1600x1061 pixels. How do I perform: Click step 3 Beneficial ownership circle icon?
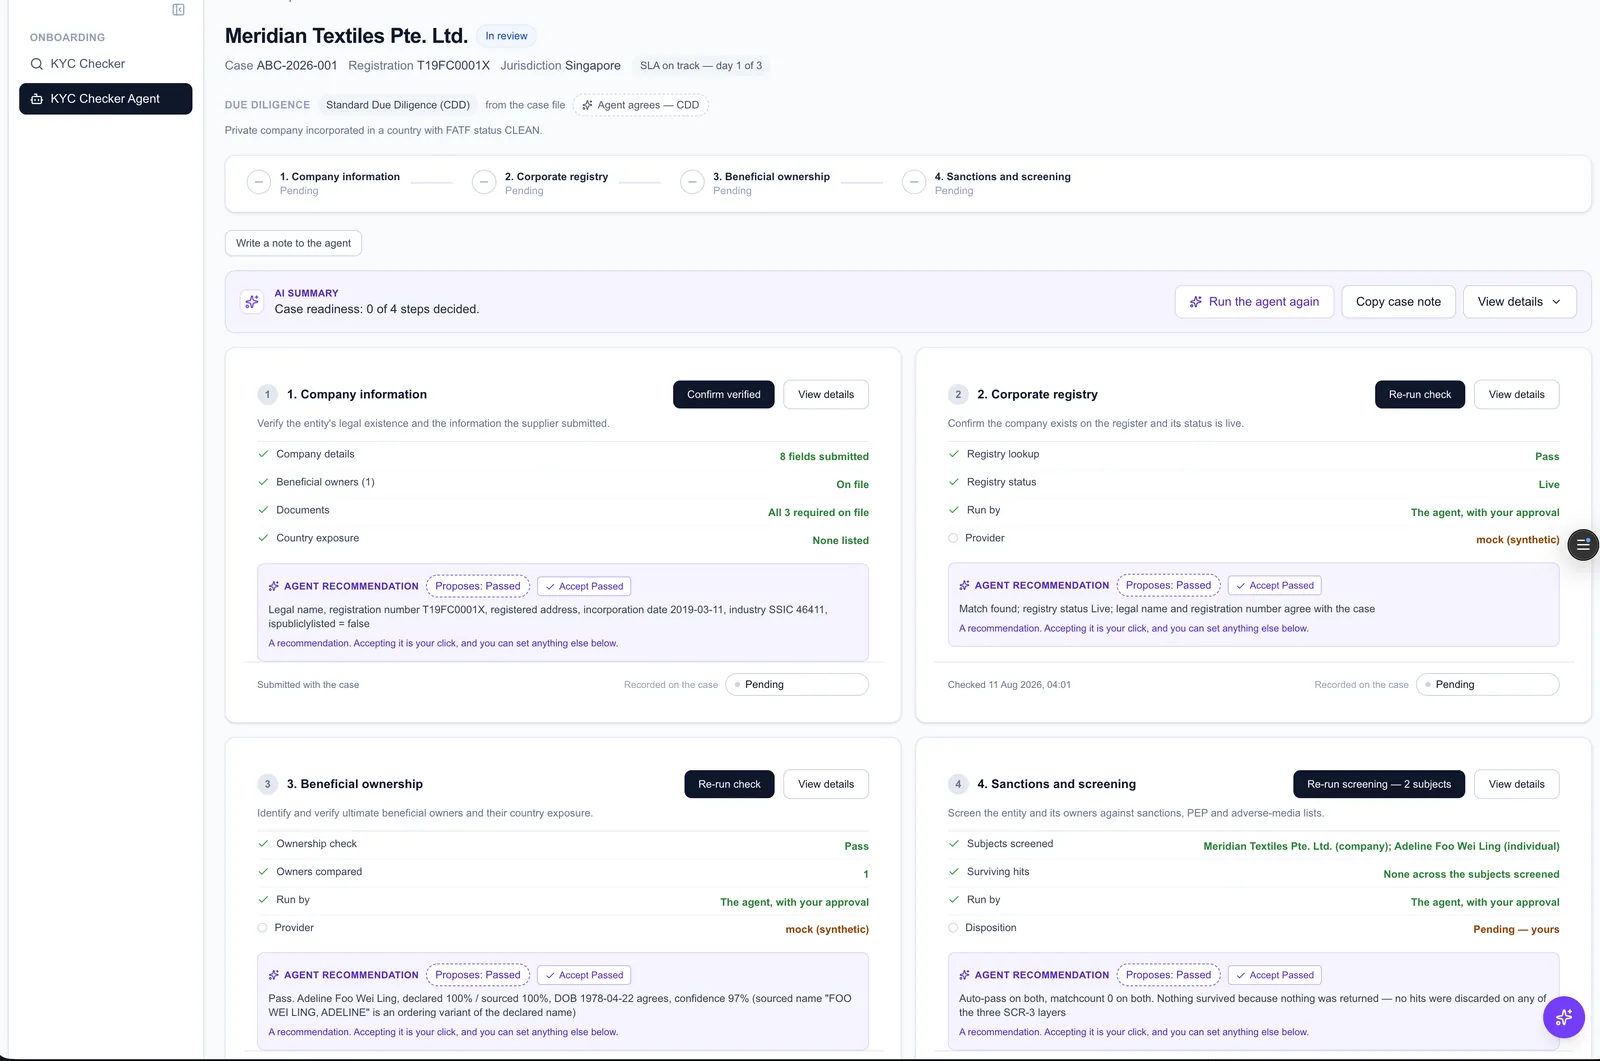pos(692,182)
